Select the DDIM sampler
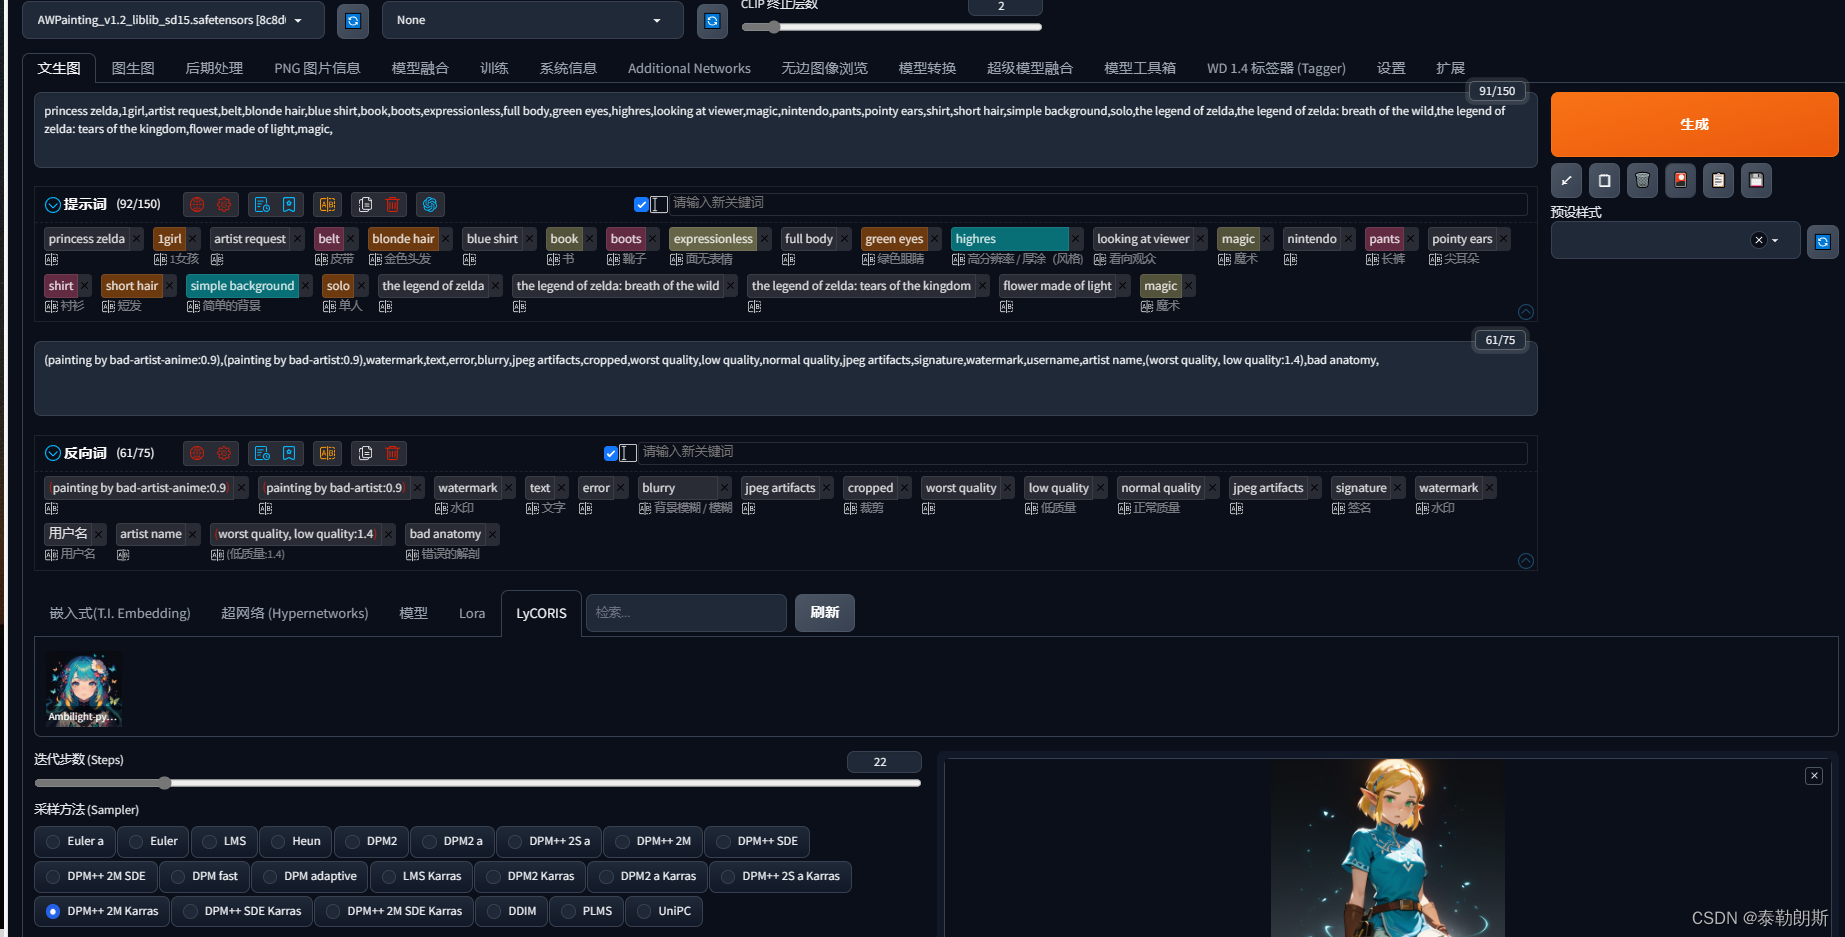The width and height of the screenshot is (1845, 937). tap(511, 912)
